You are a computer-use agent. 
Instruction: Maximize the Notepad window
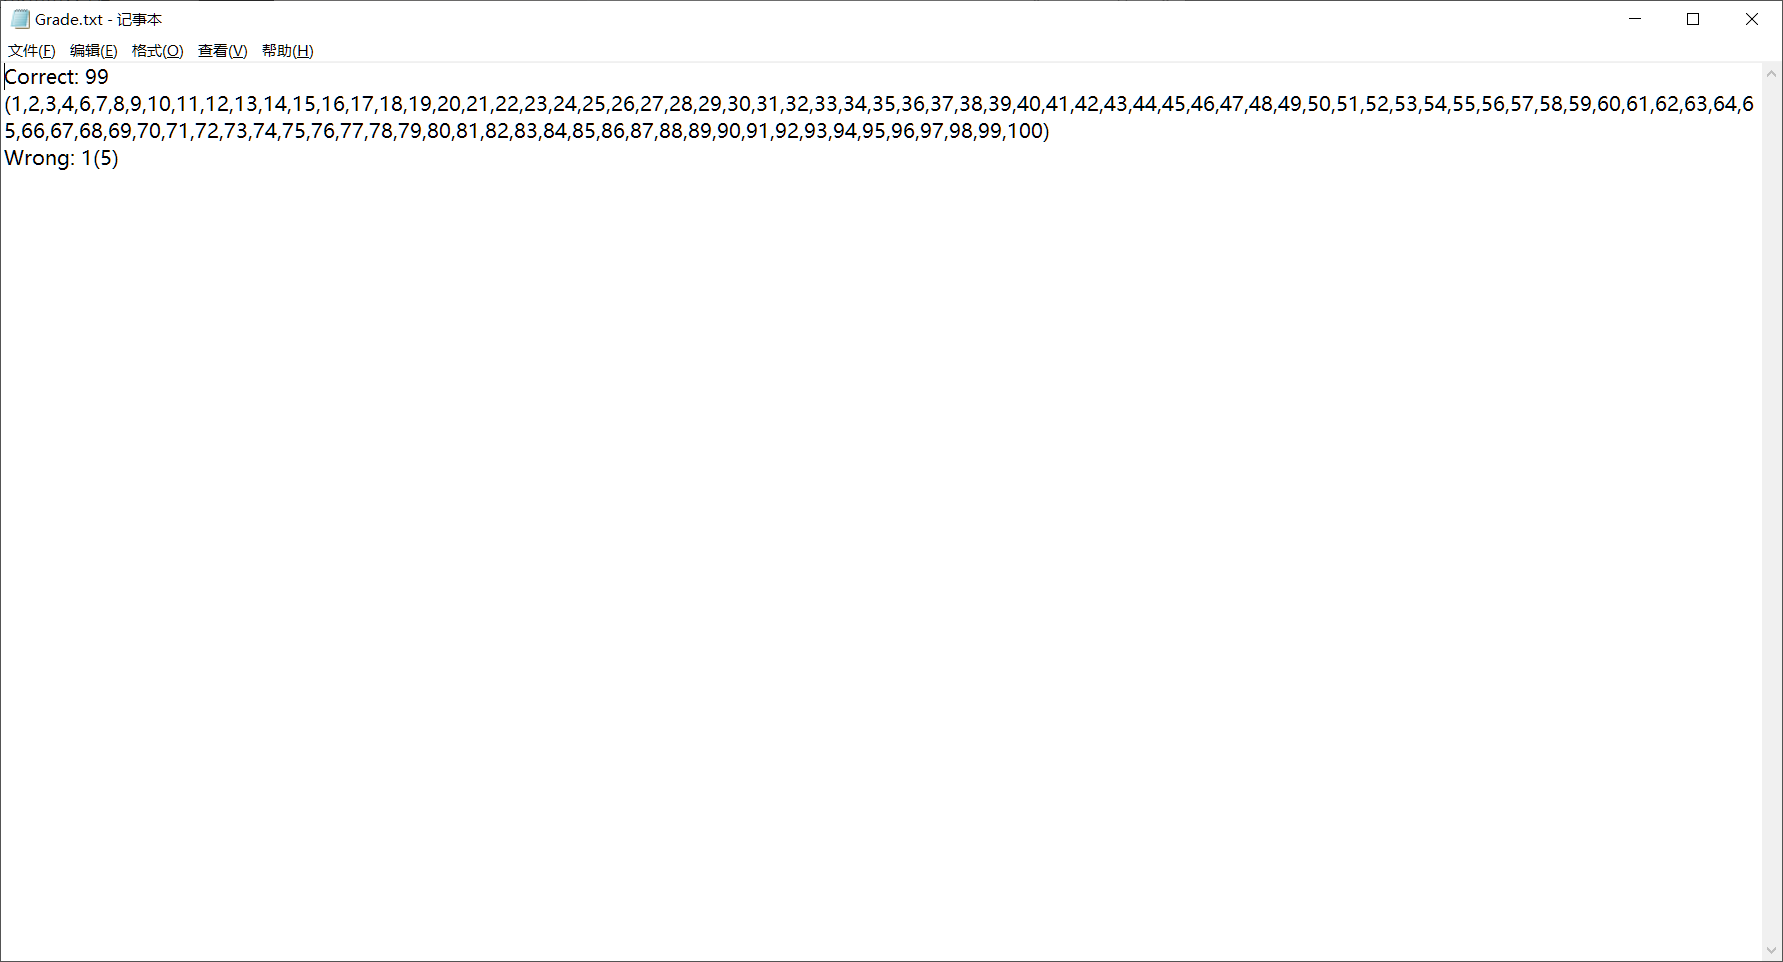coord(1694,19)
